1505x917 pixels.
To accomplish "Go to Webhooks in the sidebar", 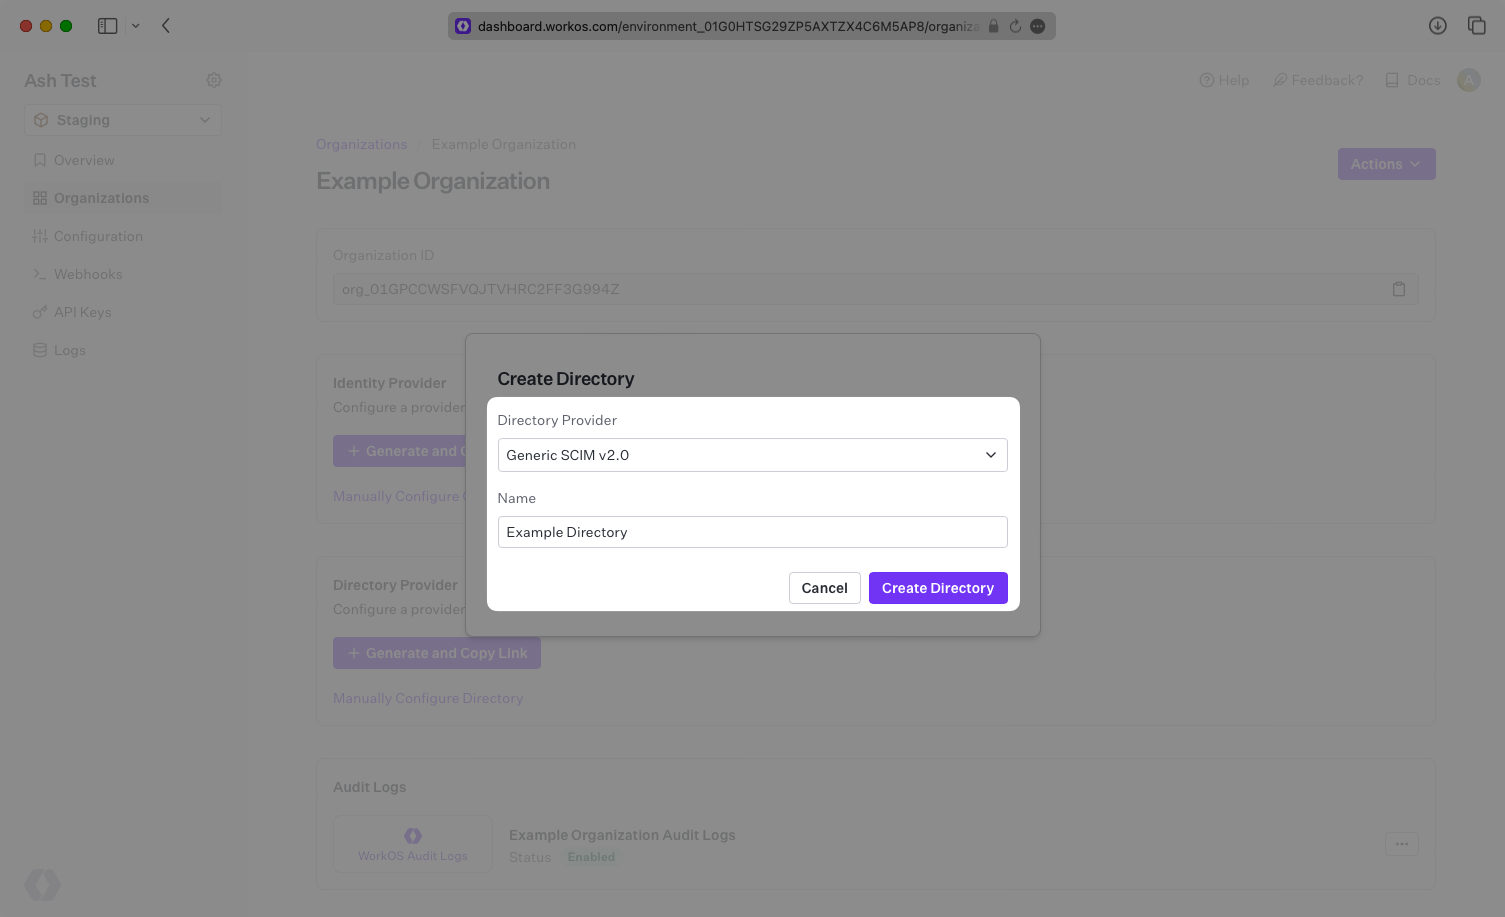I will [x=88, y=274].
